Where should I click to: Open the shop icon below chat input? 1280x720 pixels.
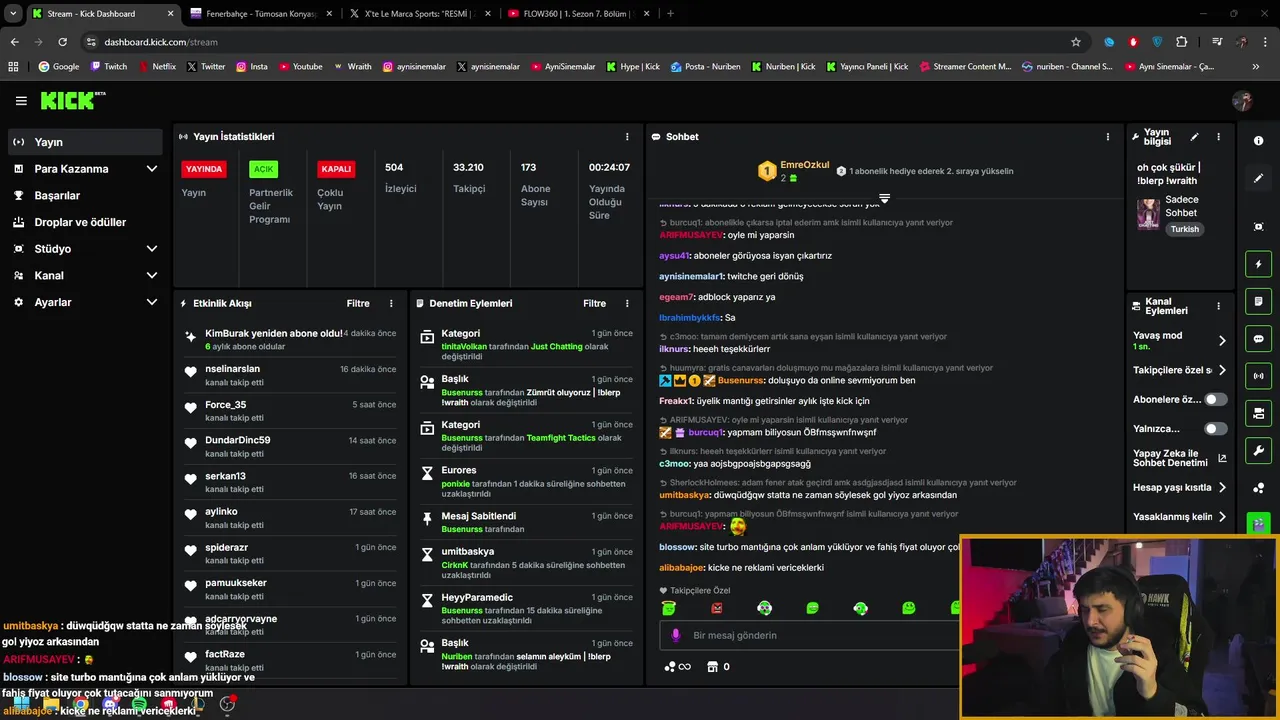click(x=712, y=667)
